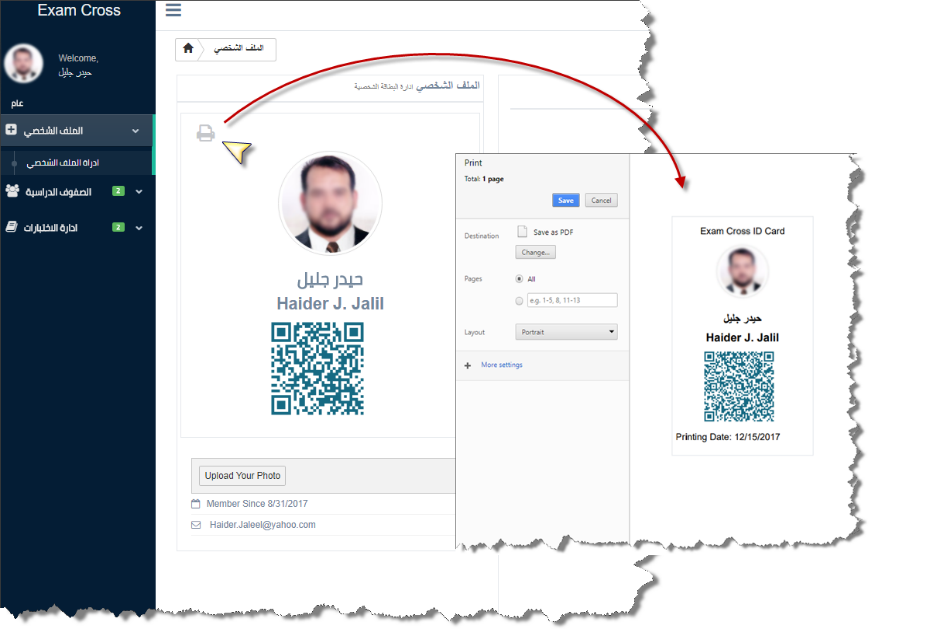Click the More settings link
This screenshot has height=629, width=930.
(502, 365)
